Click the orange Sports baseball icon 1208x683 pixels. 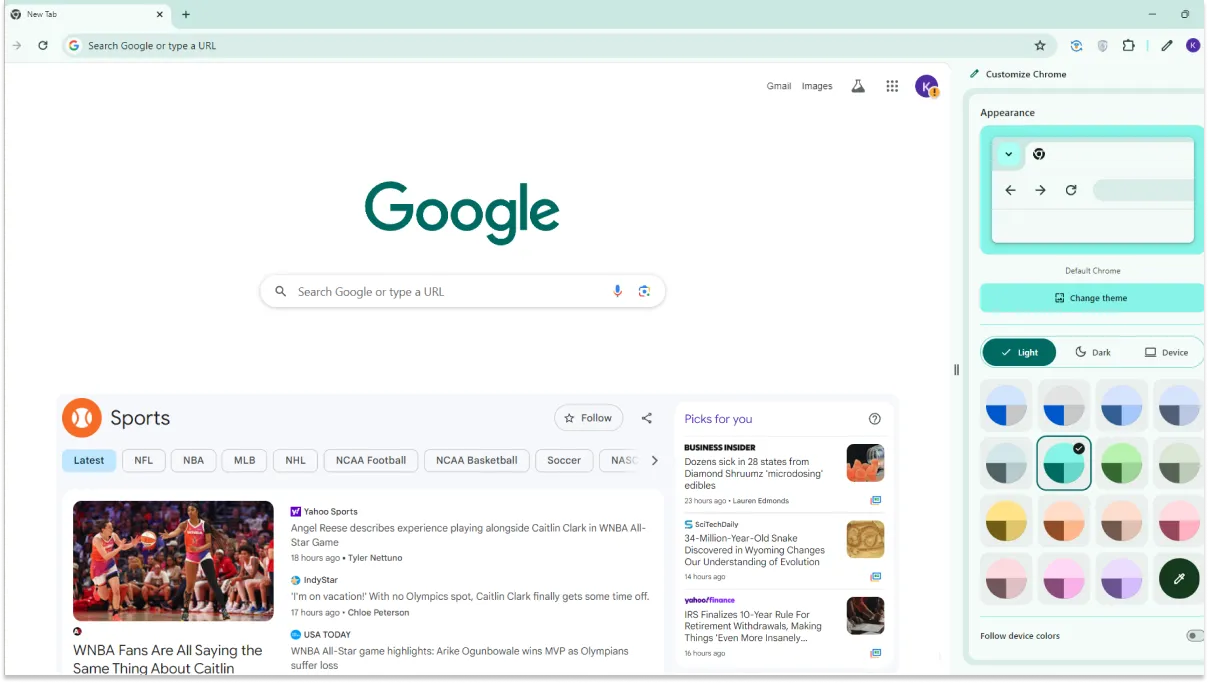pos(82,418)
